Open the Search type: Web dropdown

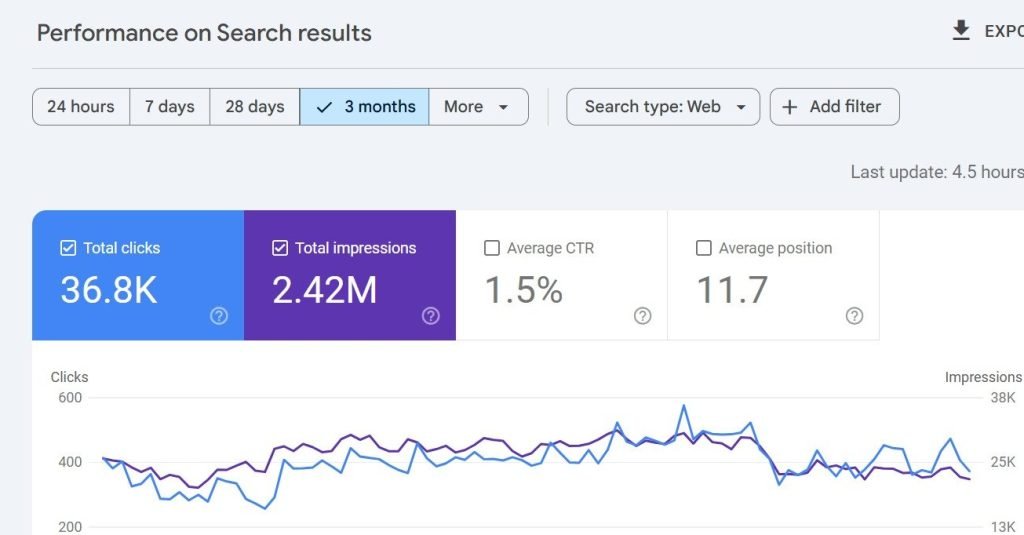(x=663, y=107)
